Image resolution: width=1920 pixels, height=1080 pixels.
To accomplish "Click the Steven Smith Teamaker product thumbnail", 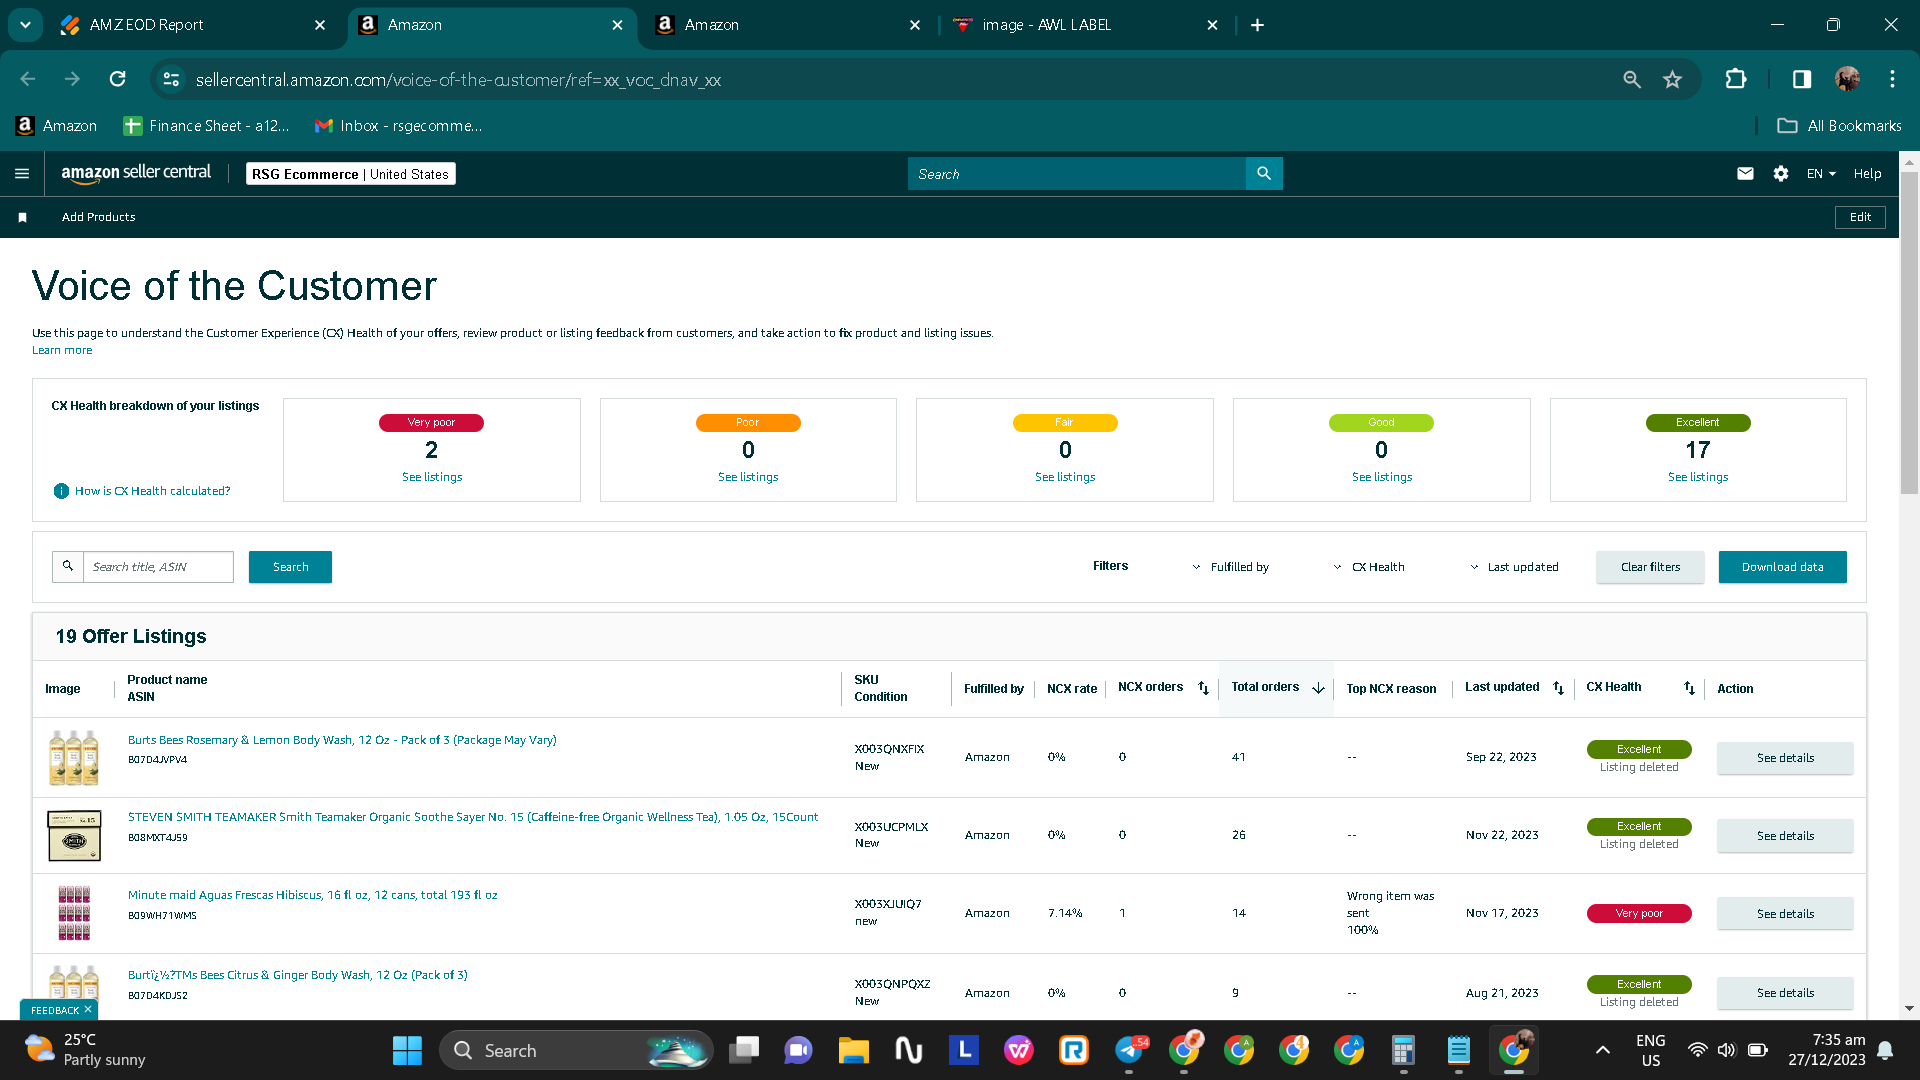I will point(74,836).
